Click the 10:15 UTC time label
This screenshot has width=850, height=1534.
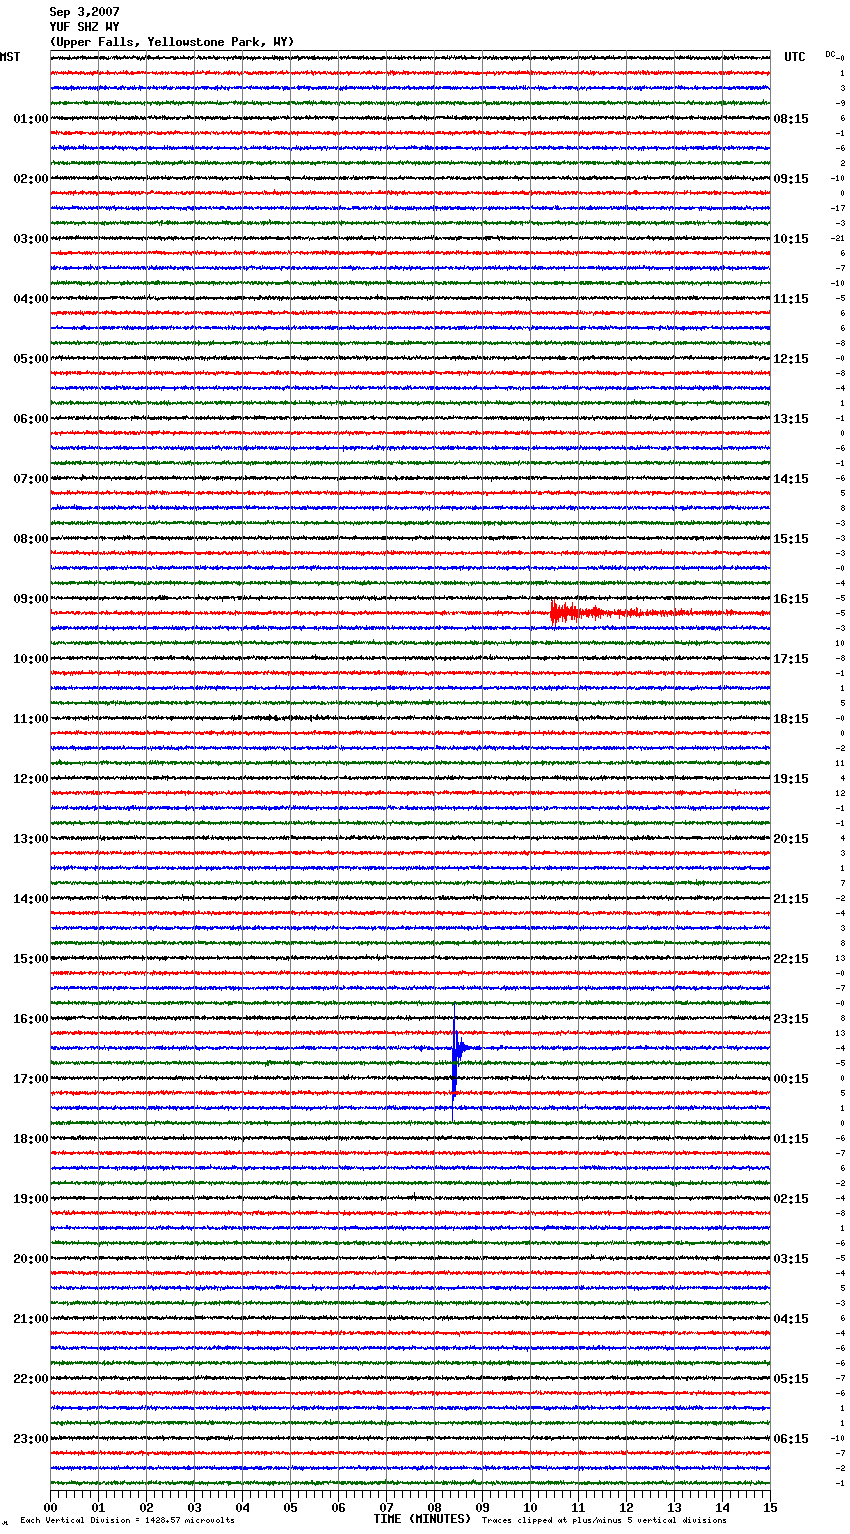coord(791,239)
